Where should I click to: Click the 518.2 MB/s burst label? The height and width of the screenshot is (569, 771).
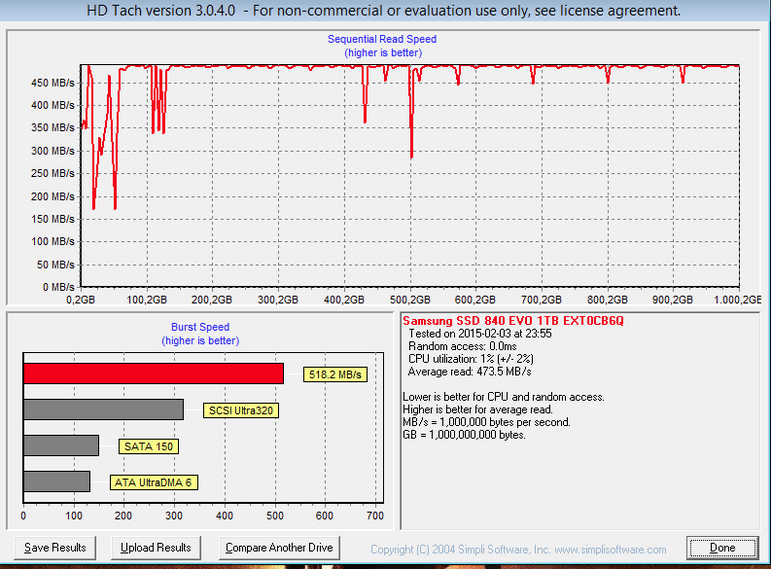pyautogui.click(x=335, y=375)
